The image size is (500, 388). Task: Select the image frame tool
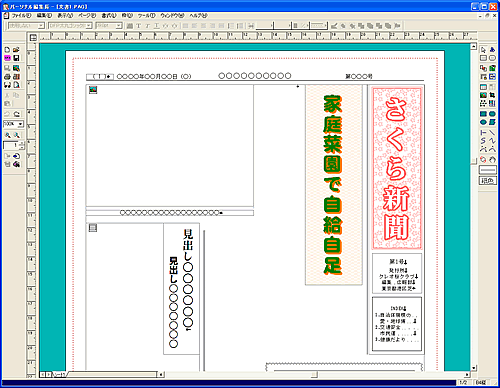pos(484,95)
